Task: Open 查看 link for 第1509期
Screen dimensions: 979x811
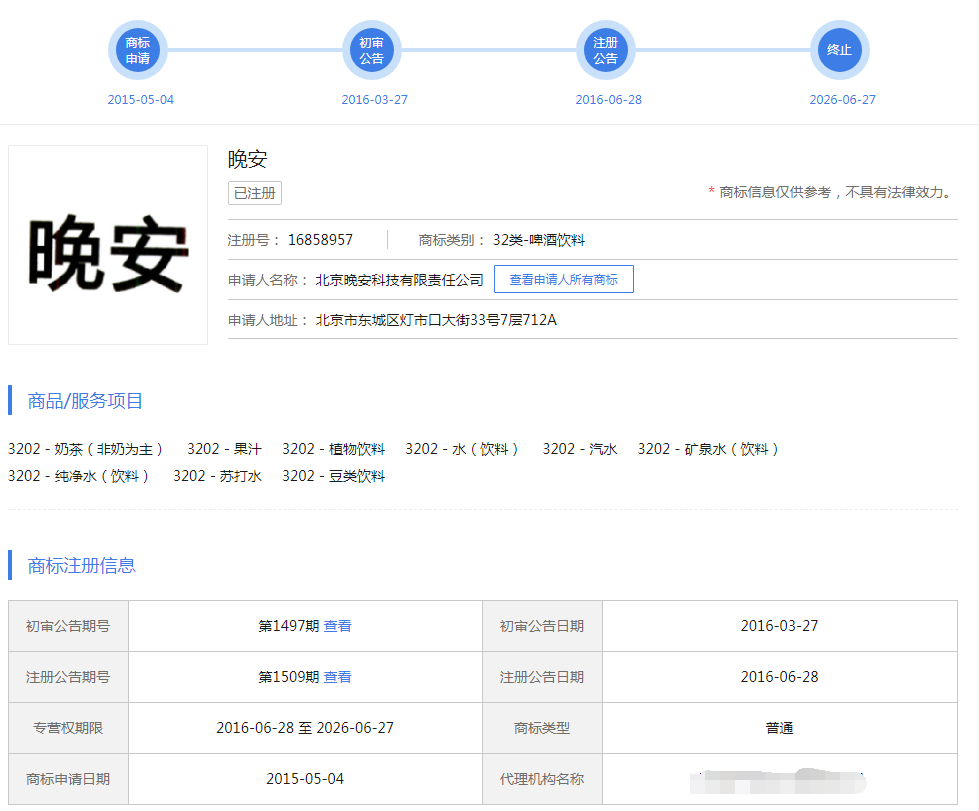Action: [338, 677]
